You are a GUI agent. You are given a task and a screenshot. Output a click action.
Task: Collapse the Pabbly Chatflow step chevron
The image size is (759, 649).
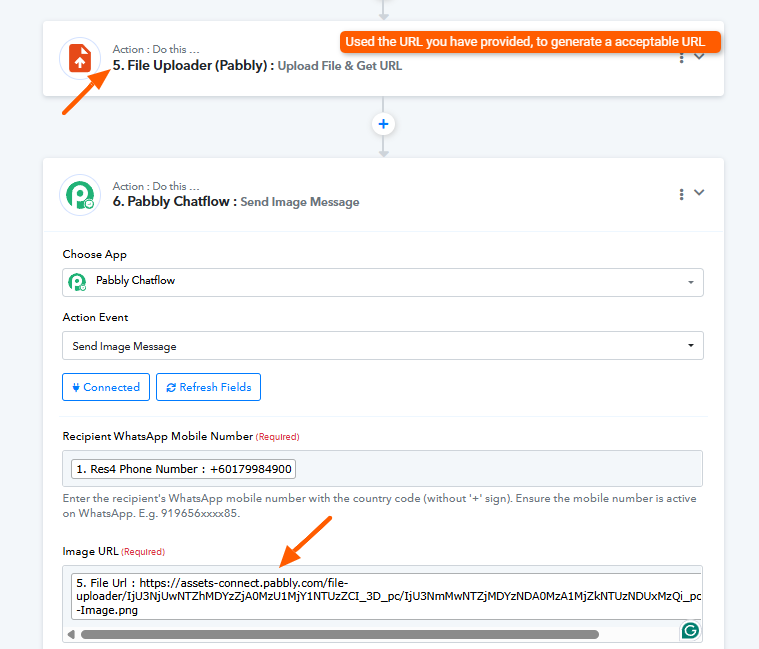point(700,193)
